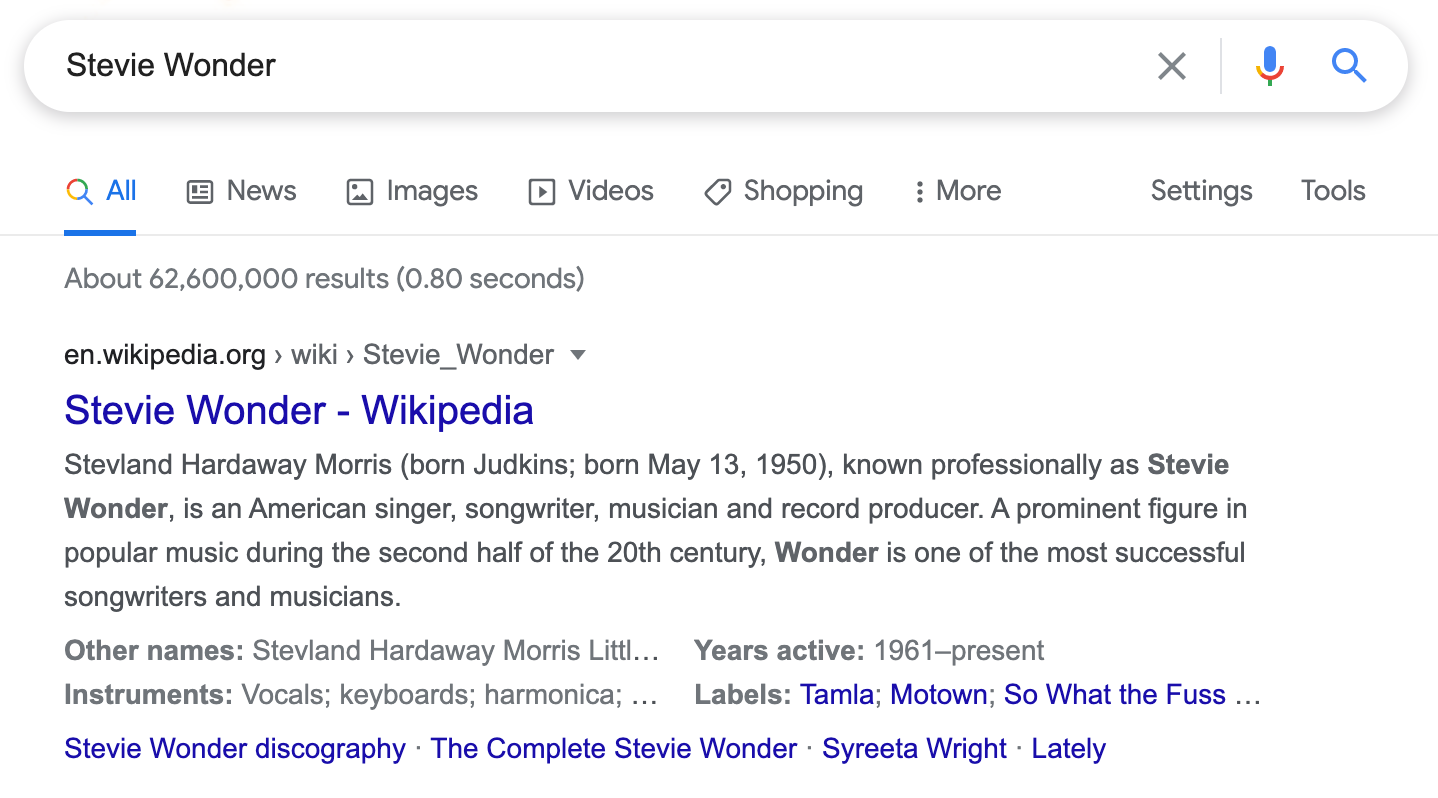Open search Settings

pyautogui.click(x=1201, y=191)
